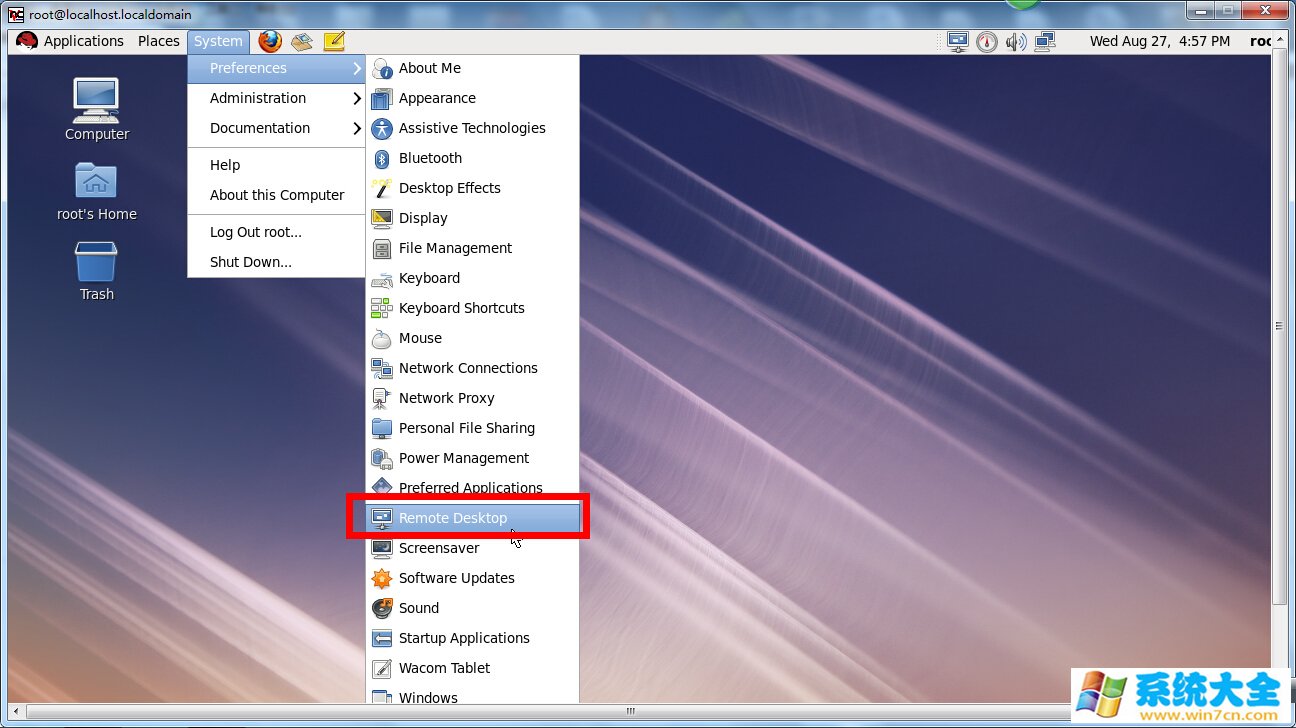Open the Firefox browser launcher icon

[270, 41]
